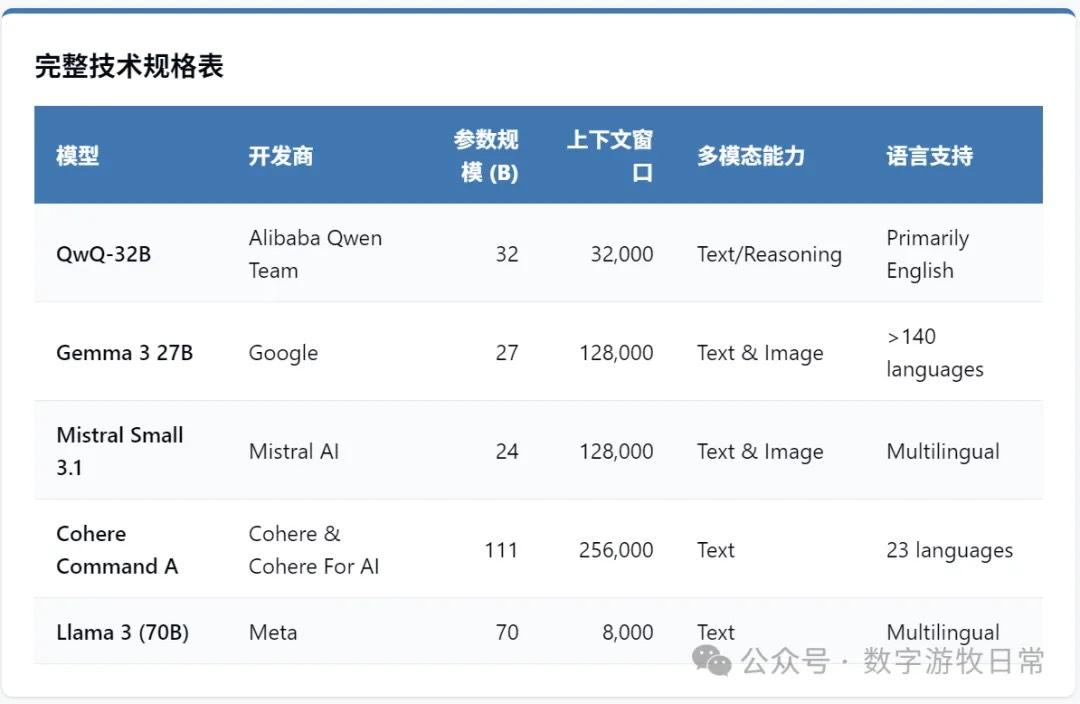Click the Cohere Command A model name
Viewport: 1080px width, 704px height.
coord(117,550)
